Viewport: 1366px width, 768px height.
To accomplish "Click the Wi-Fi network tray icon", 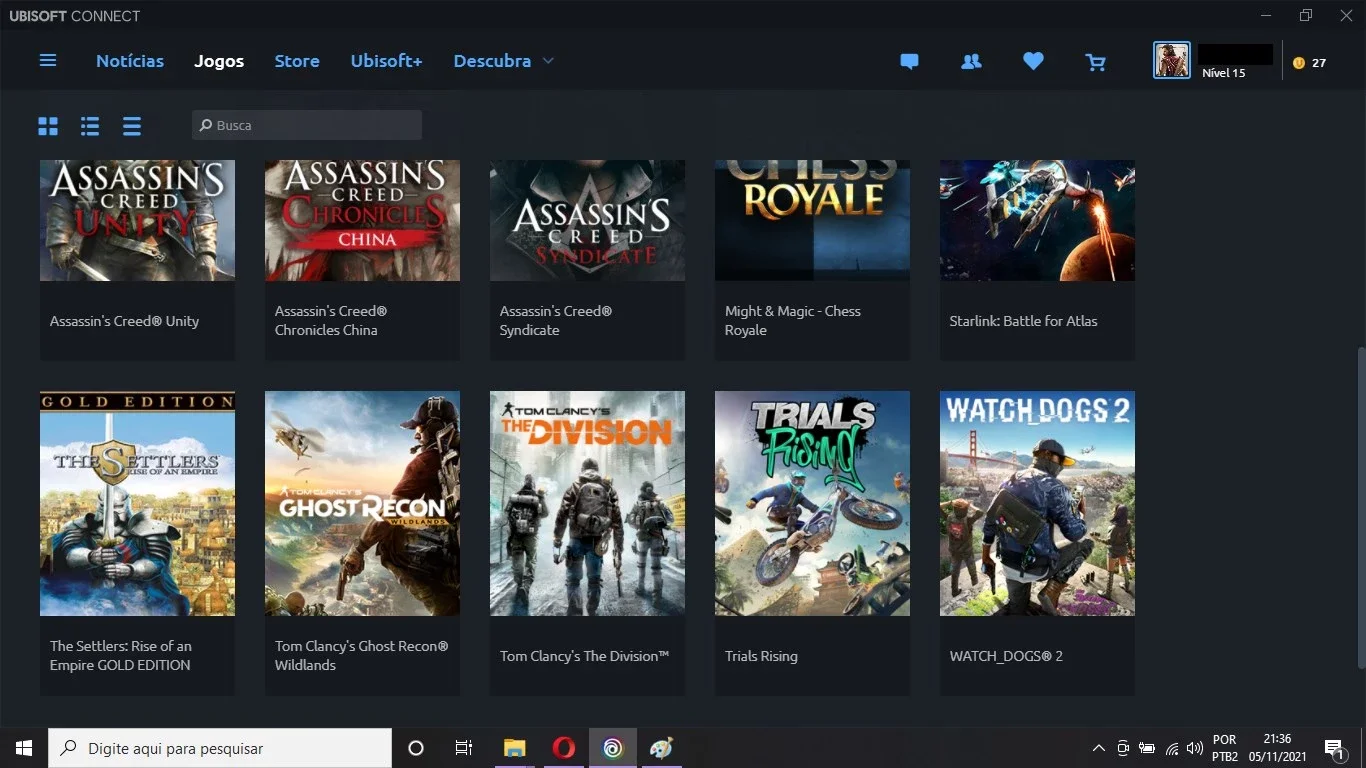I will pyautogui.click(x=1171, y=748).
